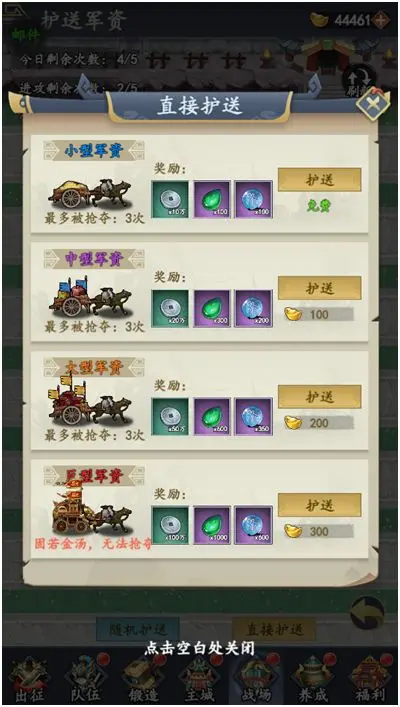Viewport: 400px width, 707px height.
Task: Select the 巨型军资 golden cart image
Action: 90,510
